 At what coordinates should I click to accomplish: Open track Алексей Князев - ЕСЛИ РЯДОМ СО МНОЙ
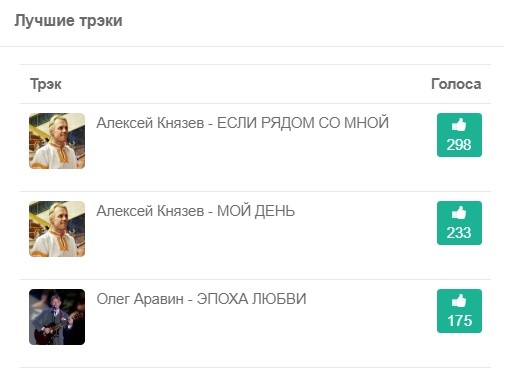[243, 123]
